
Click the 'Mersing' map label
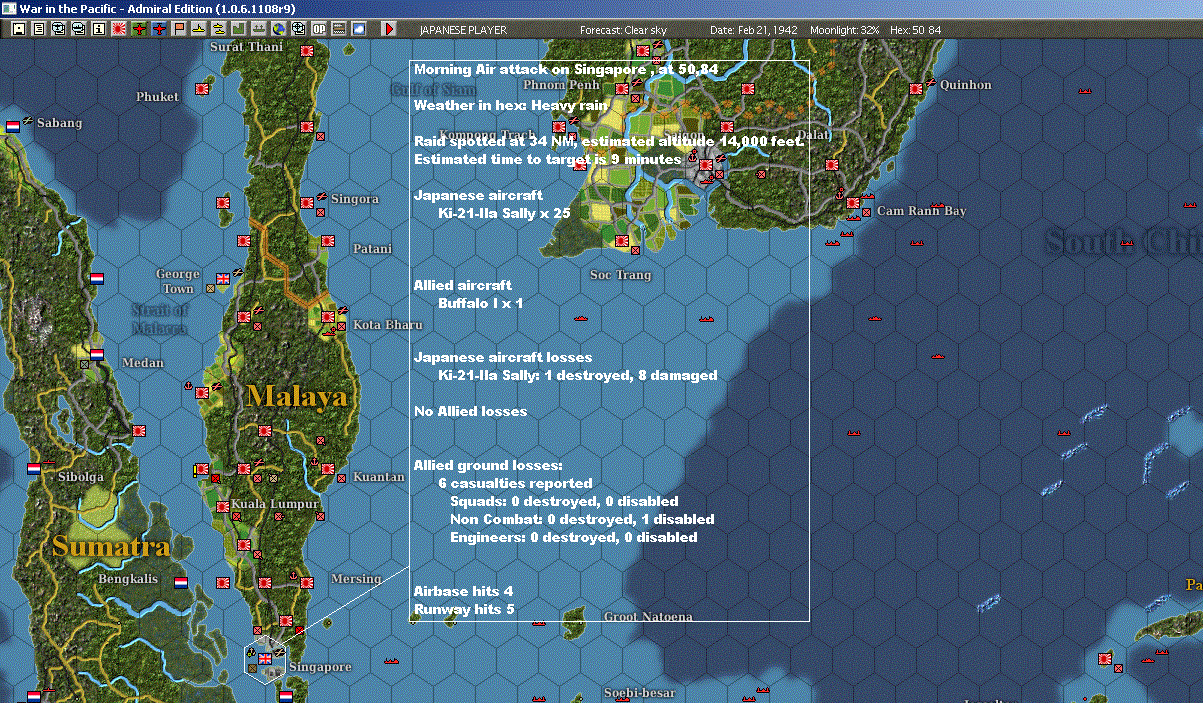pyautogui.click(x=356, y=579)
